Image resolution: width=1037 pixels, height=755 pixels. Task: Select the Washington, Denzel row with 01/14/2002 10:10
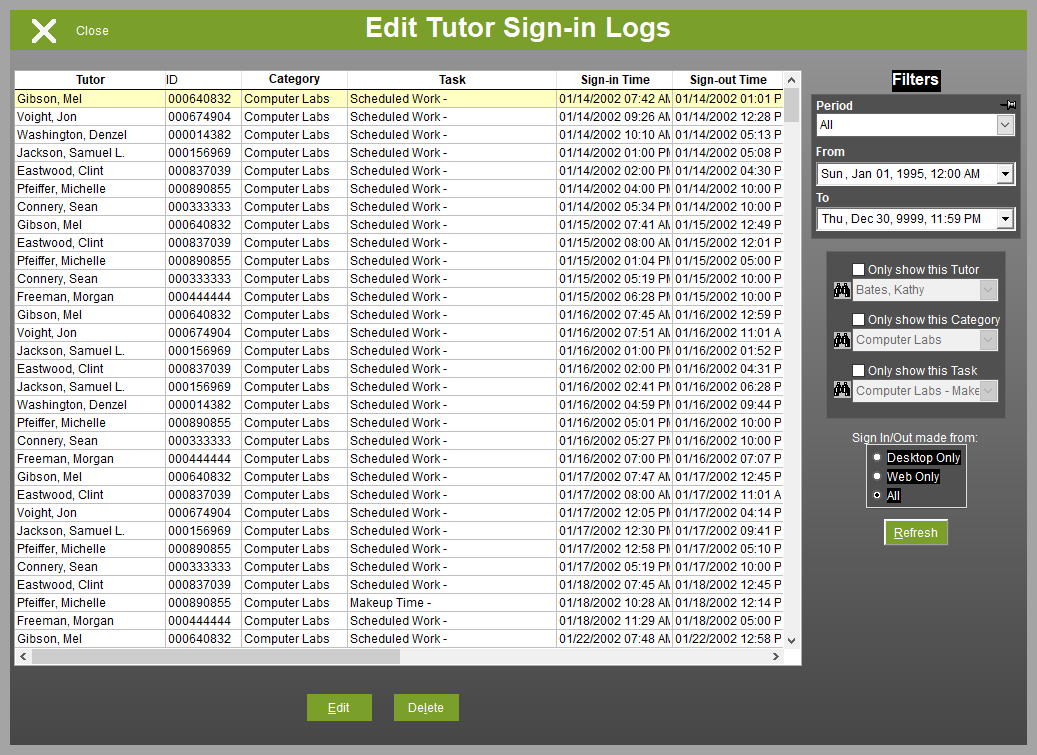point(399,135)
